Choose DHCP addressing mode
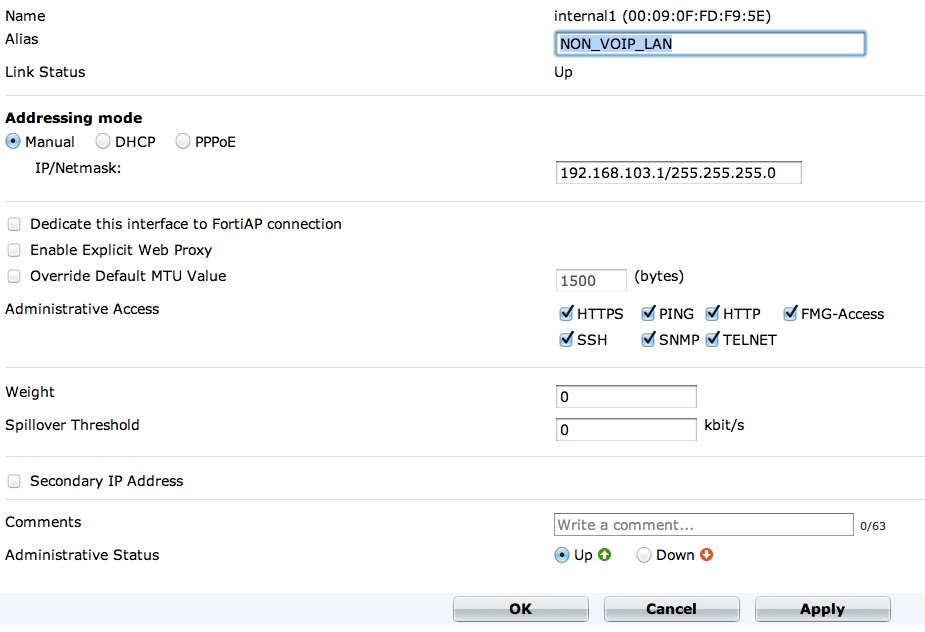This screenshot has height=632, width=925. click(103, 142)
